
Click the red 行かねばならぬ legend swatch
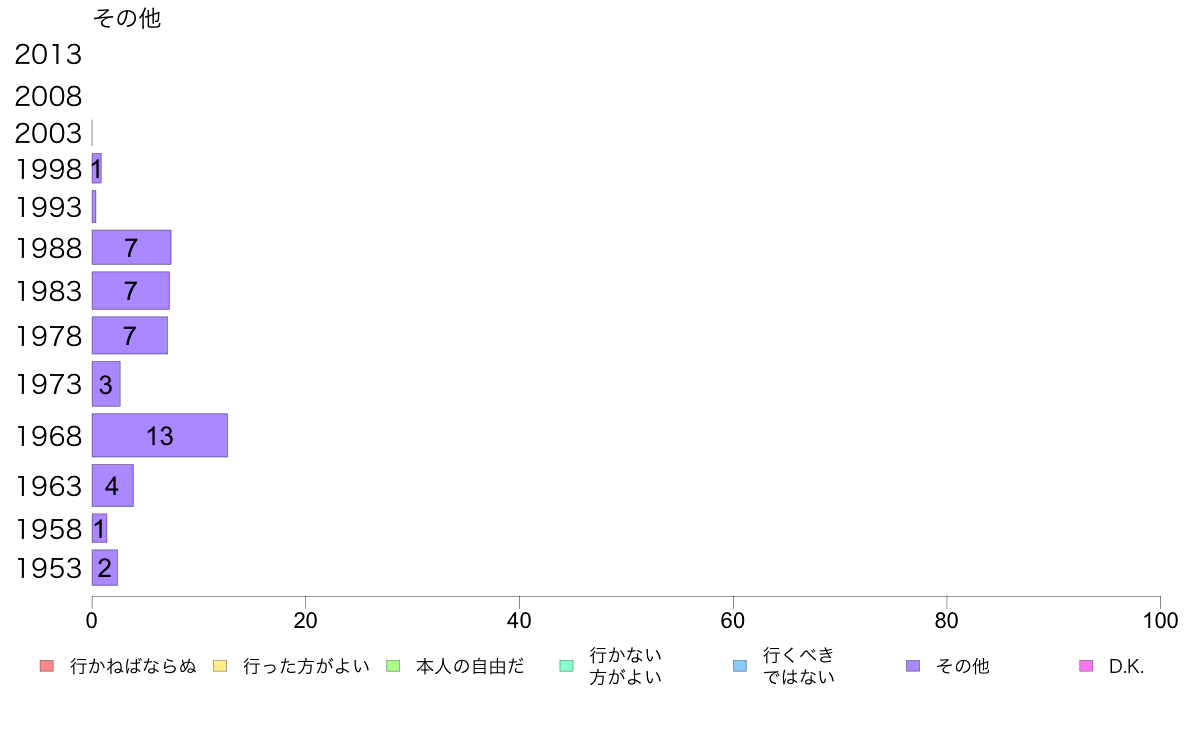pyautogui.click(x=47, y=666)
